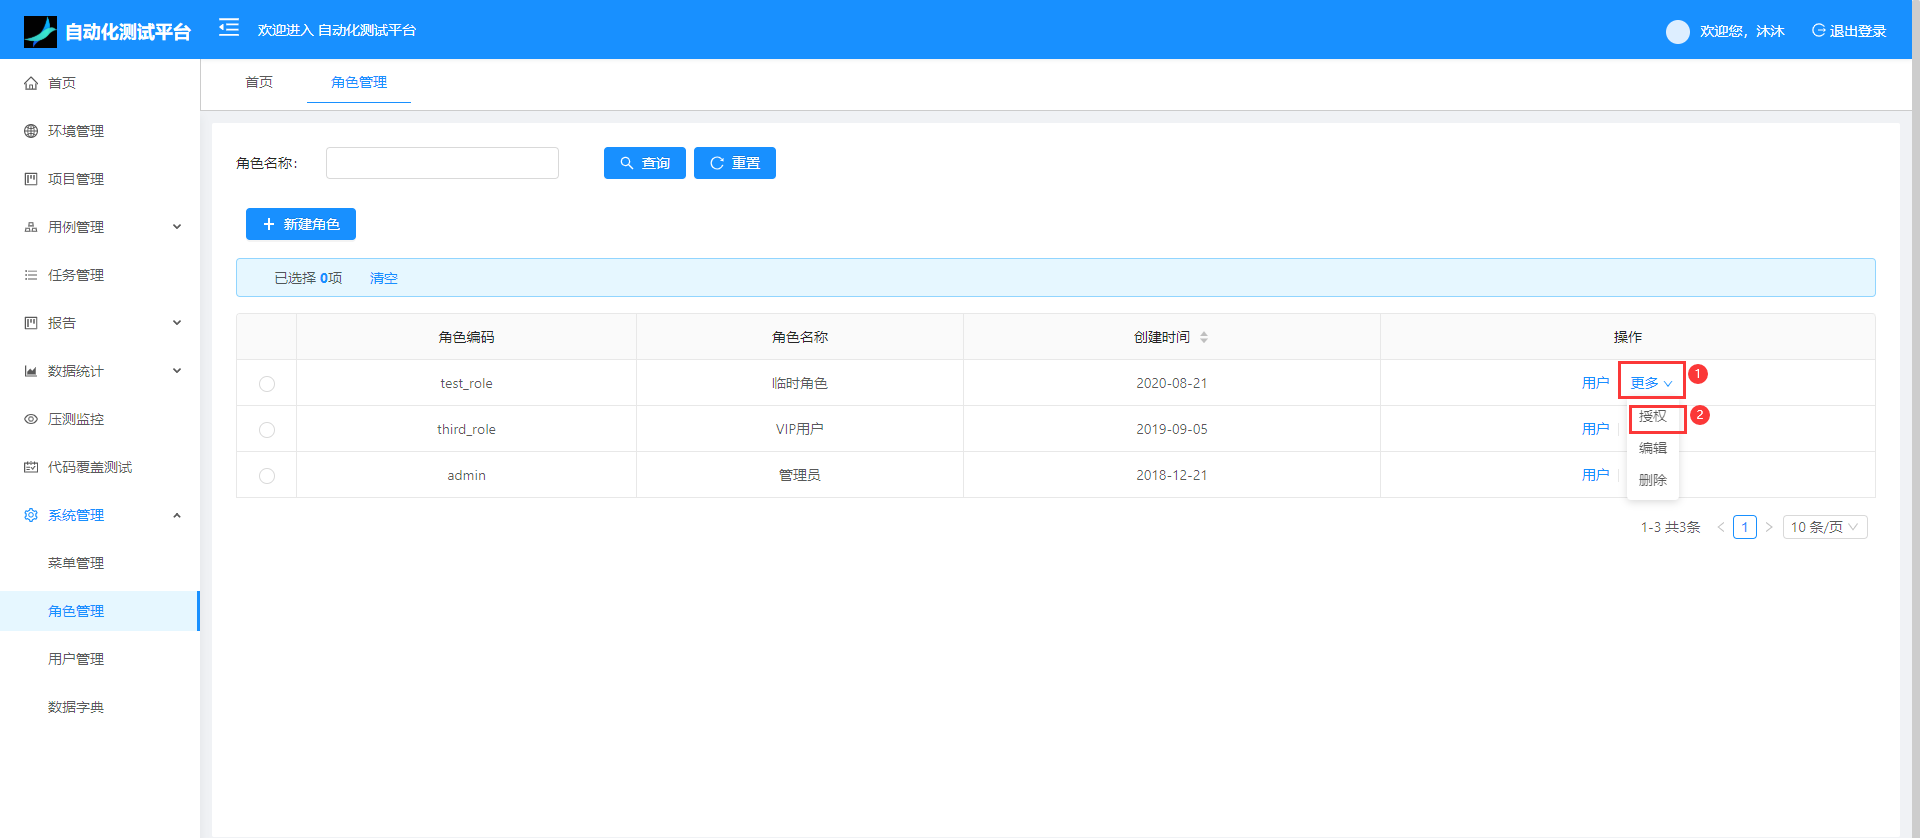Image resolution: width=1920 pixels, height=838 pixels.
Task: Select the third_role row radio button
Action: [267, 430]
